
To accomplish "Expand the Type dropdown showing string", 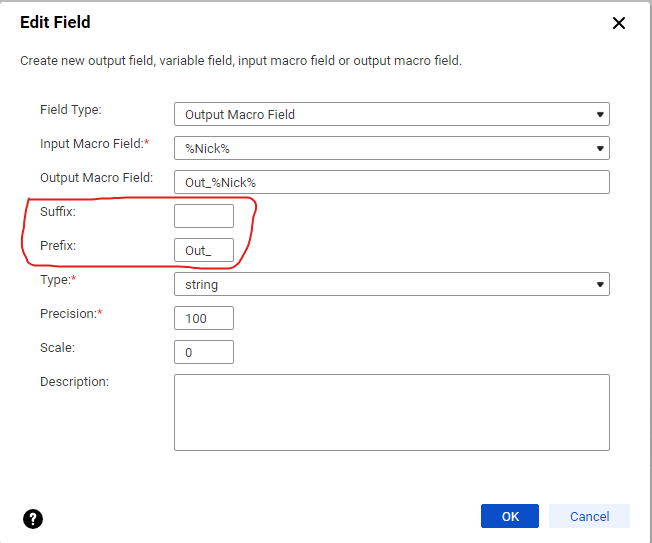I will [391, 284].
